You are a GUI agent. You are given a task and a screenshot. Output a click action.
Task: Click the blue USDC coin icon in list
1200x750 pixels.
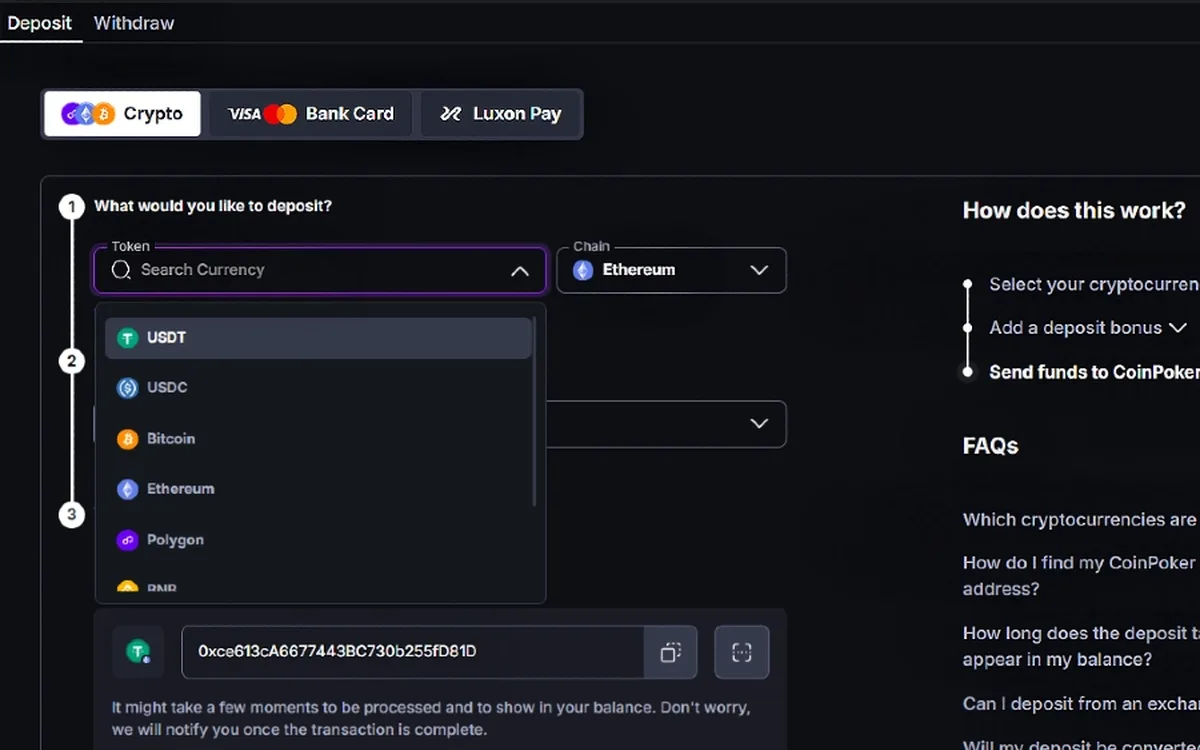tap(127, 388)
